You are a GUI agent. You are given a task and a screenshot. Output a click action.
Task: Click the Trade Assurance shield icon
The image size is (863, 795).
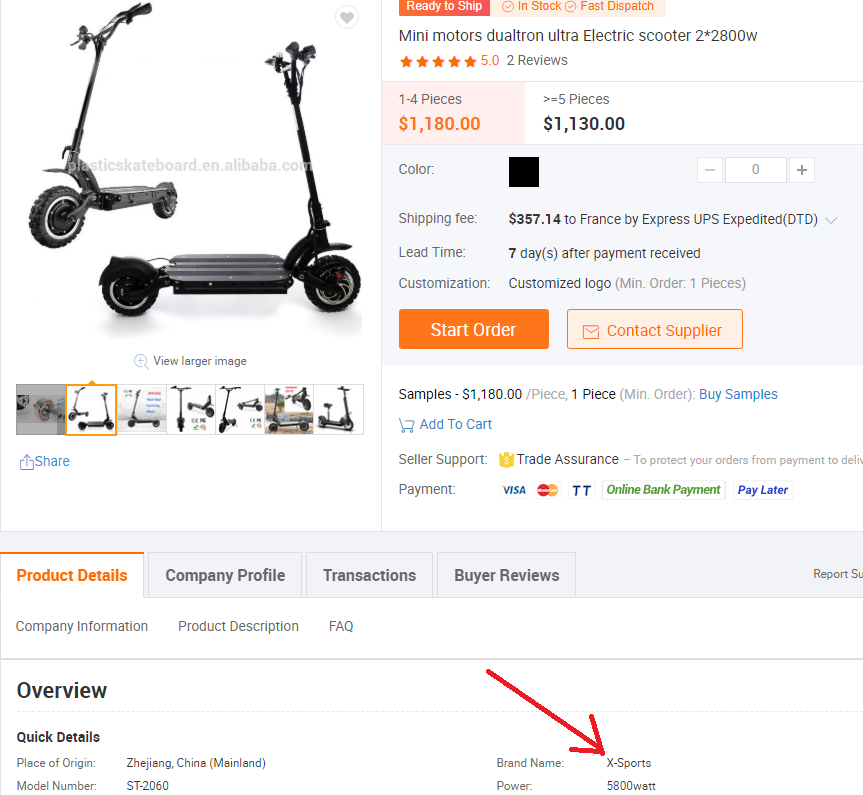(x=506, y=460)
